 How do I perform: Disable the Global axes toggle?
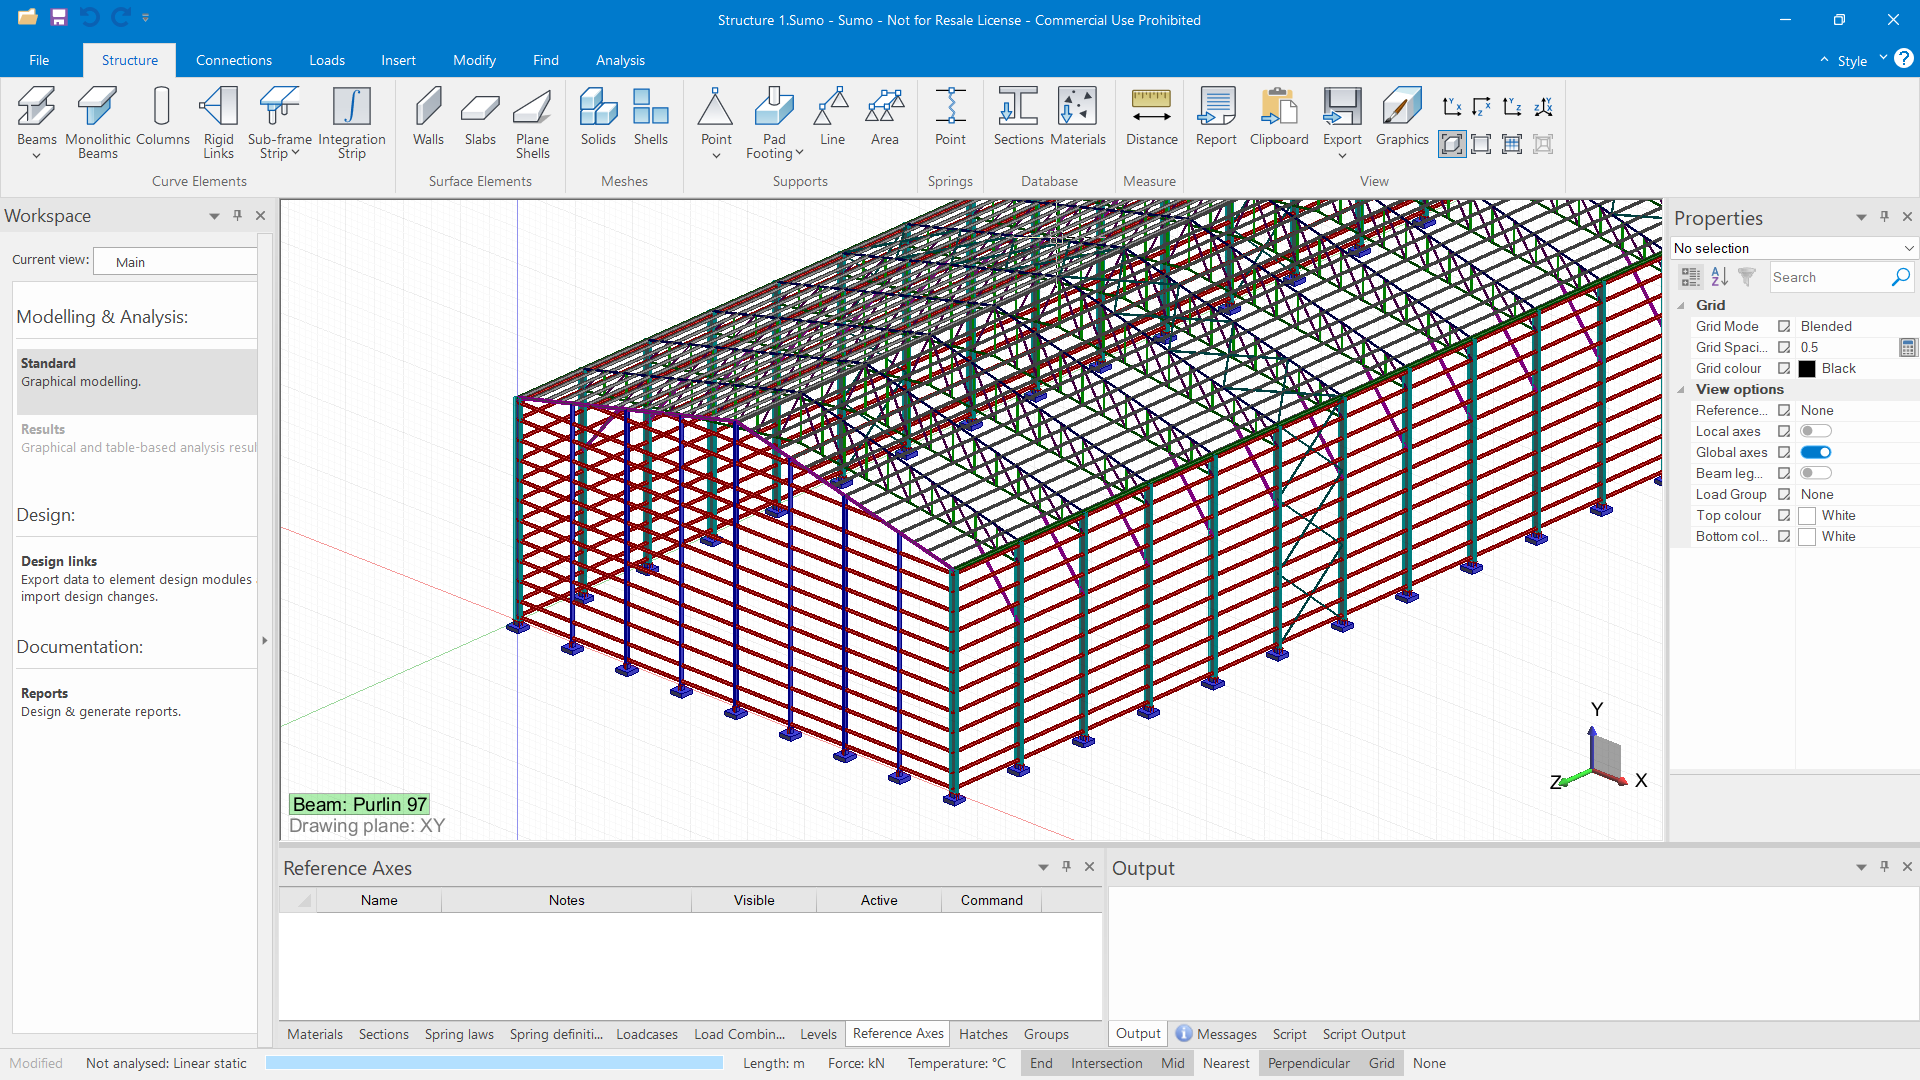click(1815, 452)
